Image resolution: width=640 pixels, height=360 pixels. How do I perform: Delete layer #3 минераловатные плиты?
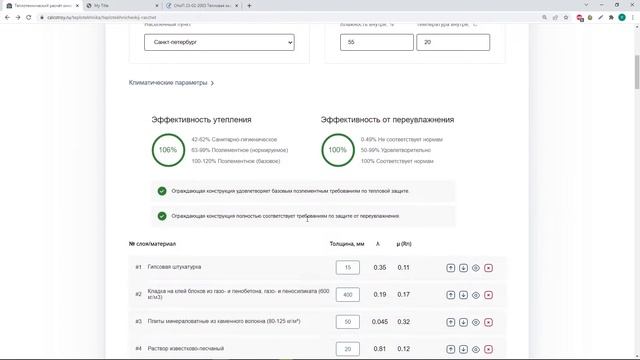click(x=489, y=322)
